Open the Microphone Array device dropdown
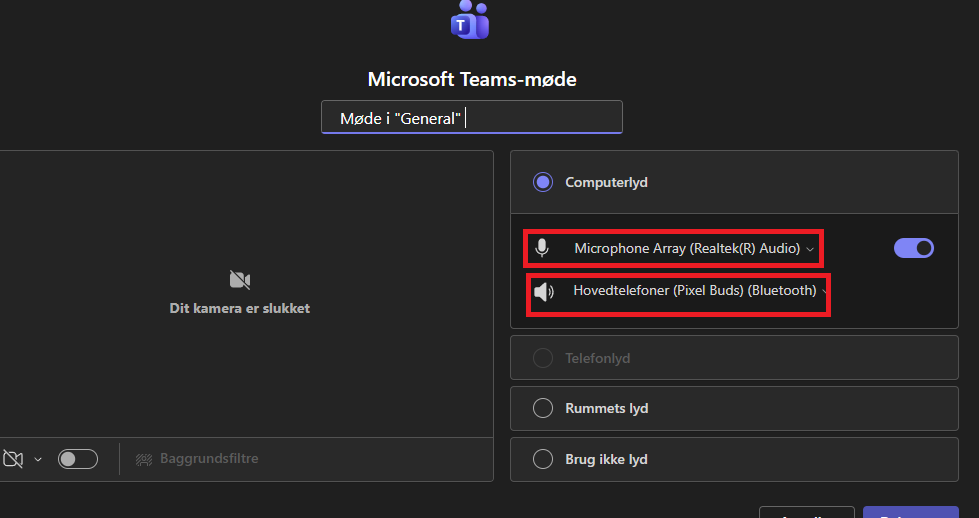Viewport: 979px width, 518px height. coord(694,248)
